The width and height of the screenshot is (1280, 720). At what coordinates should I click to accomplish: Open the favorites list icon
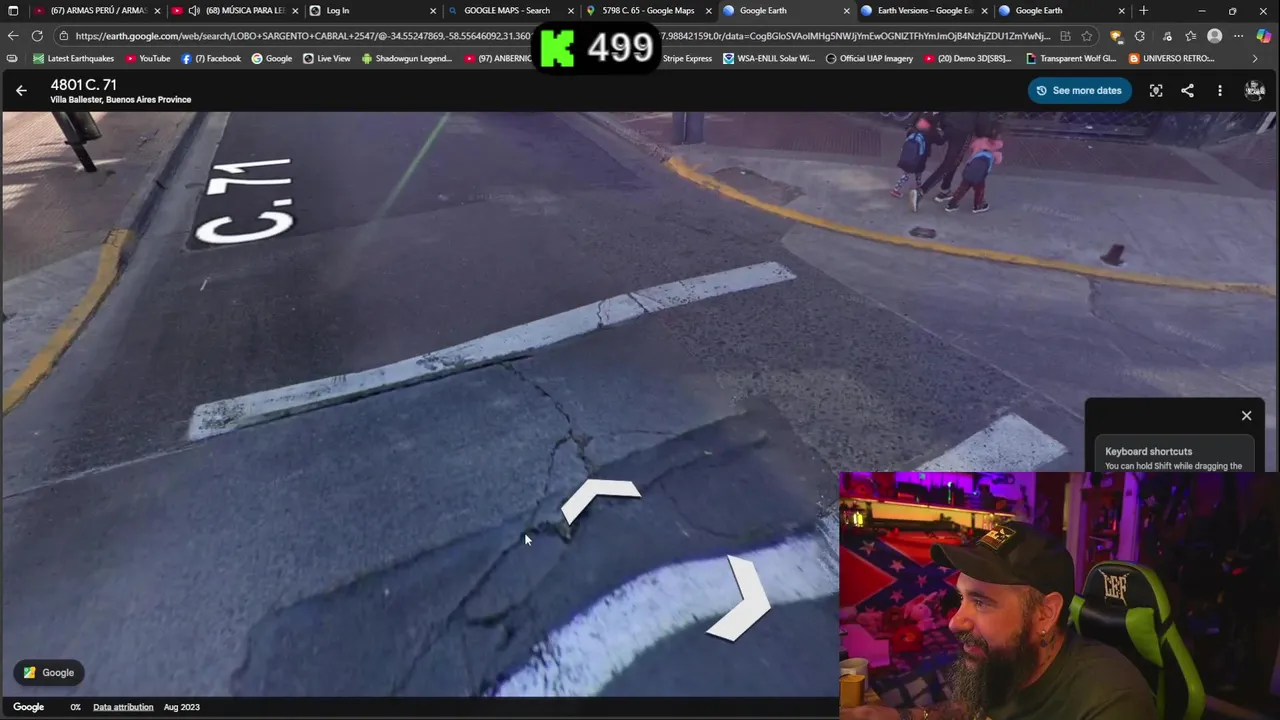click(1190, 36)
